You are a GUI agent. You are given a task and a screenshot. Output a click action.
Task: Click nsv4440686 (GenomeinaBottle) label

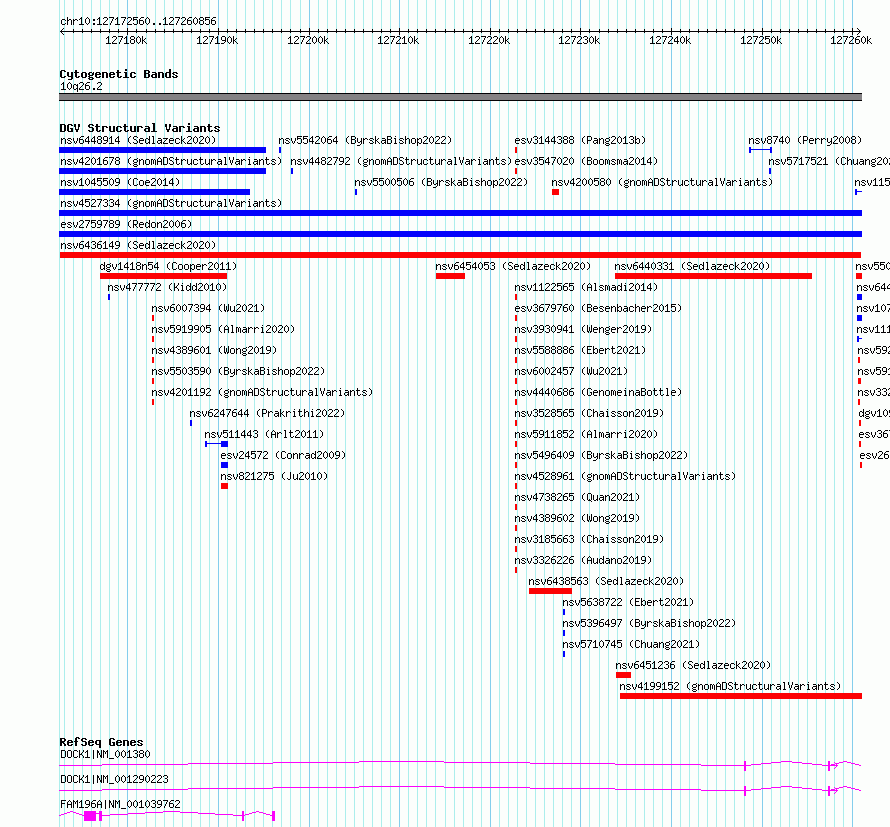tap(598, 392)
